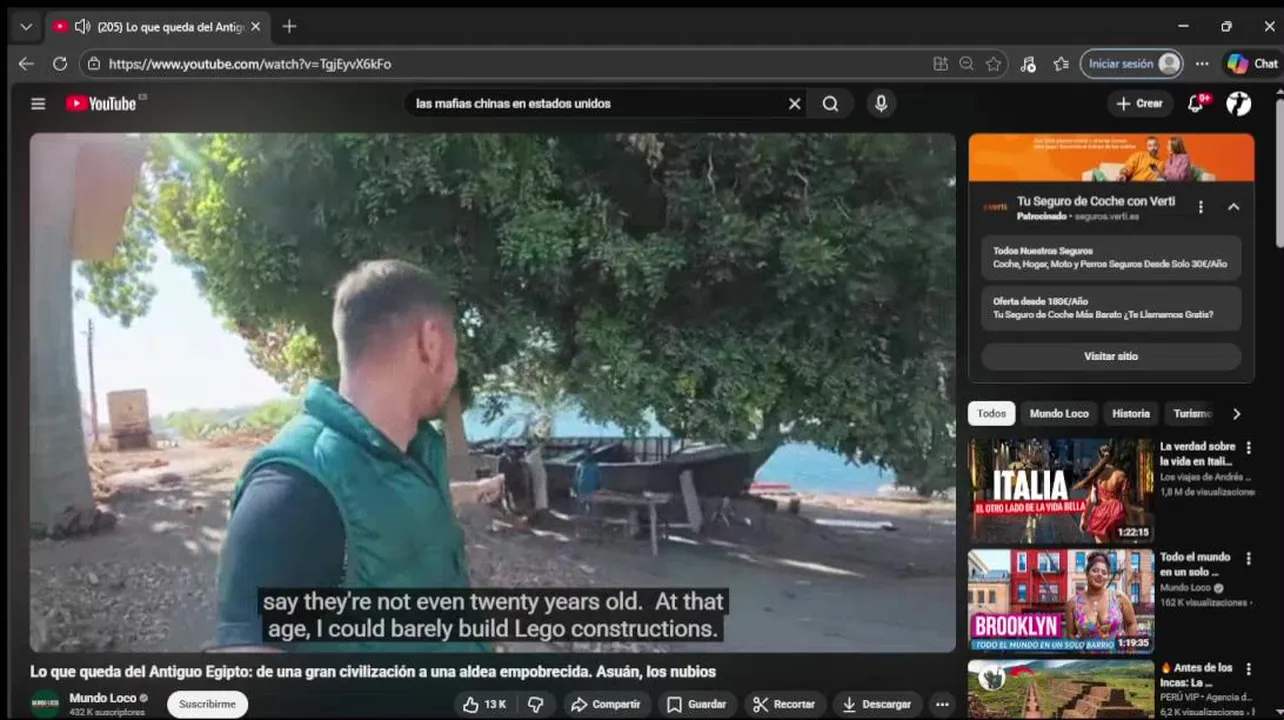Open the favorites list icon
The height and width of the screenshot is (720, 1284).
pos(1061,64)
